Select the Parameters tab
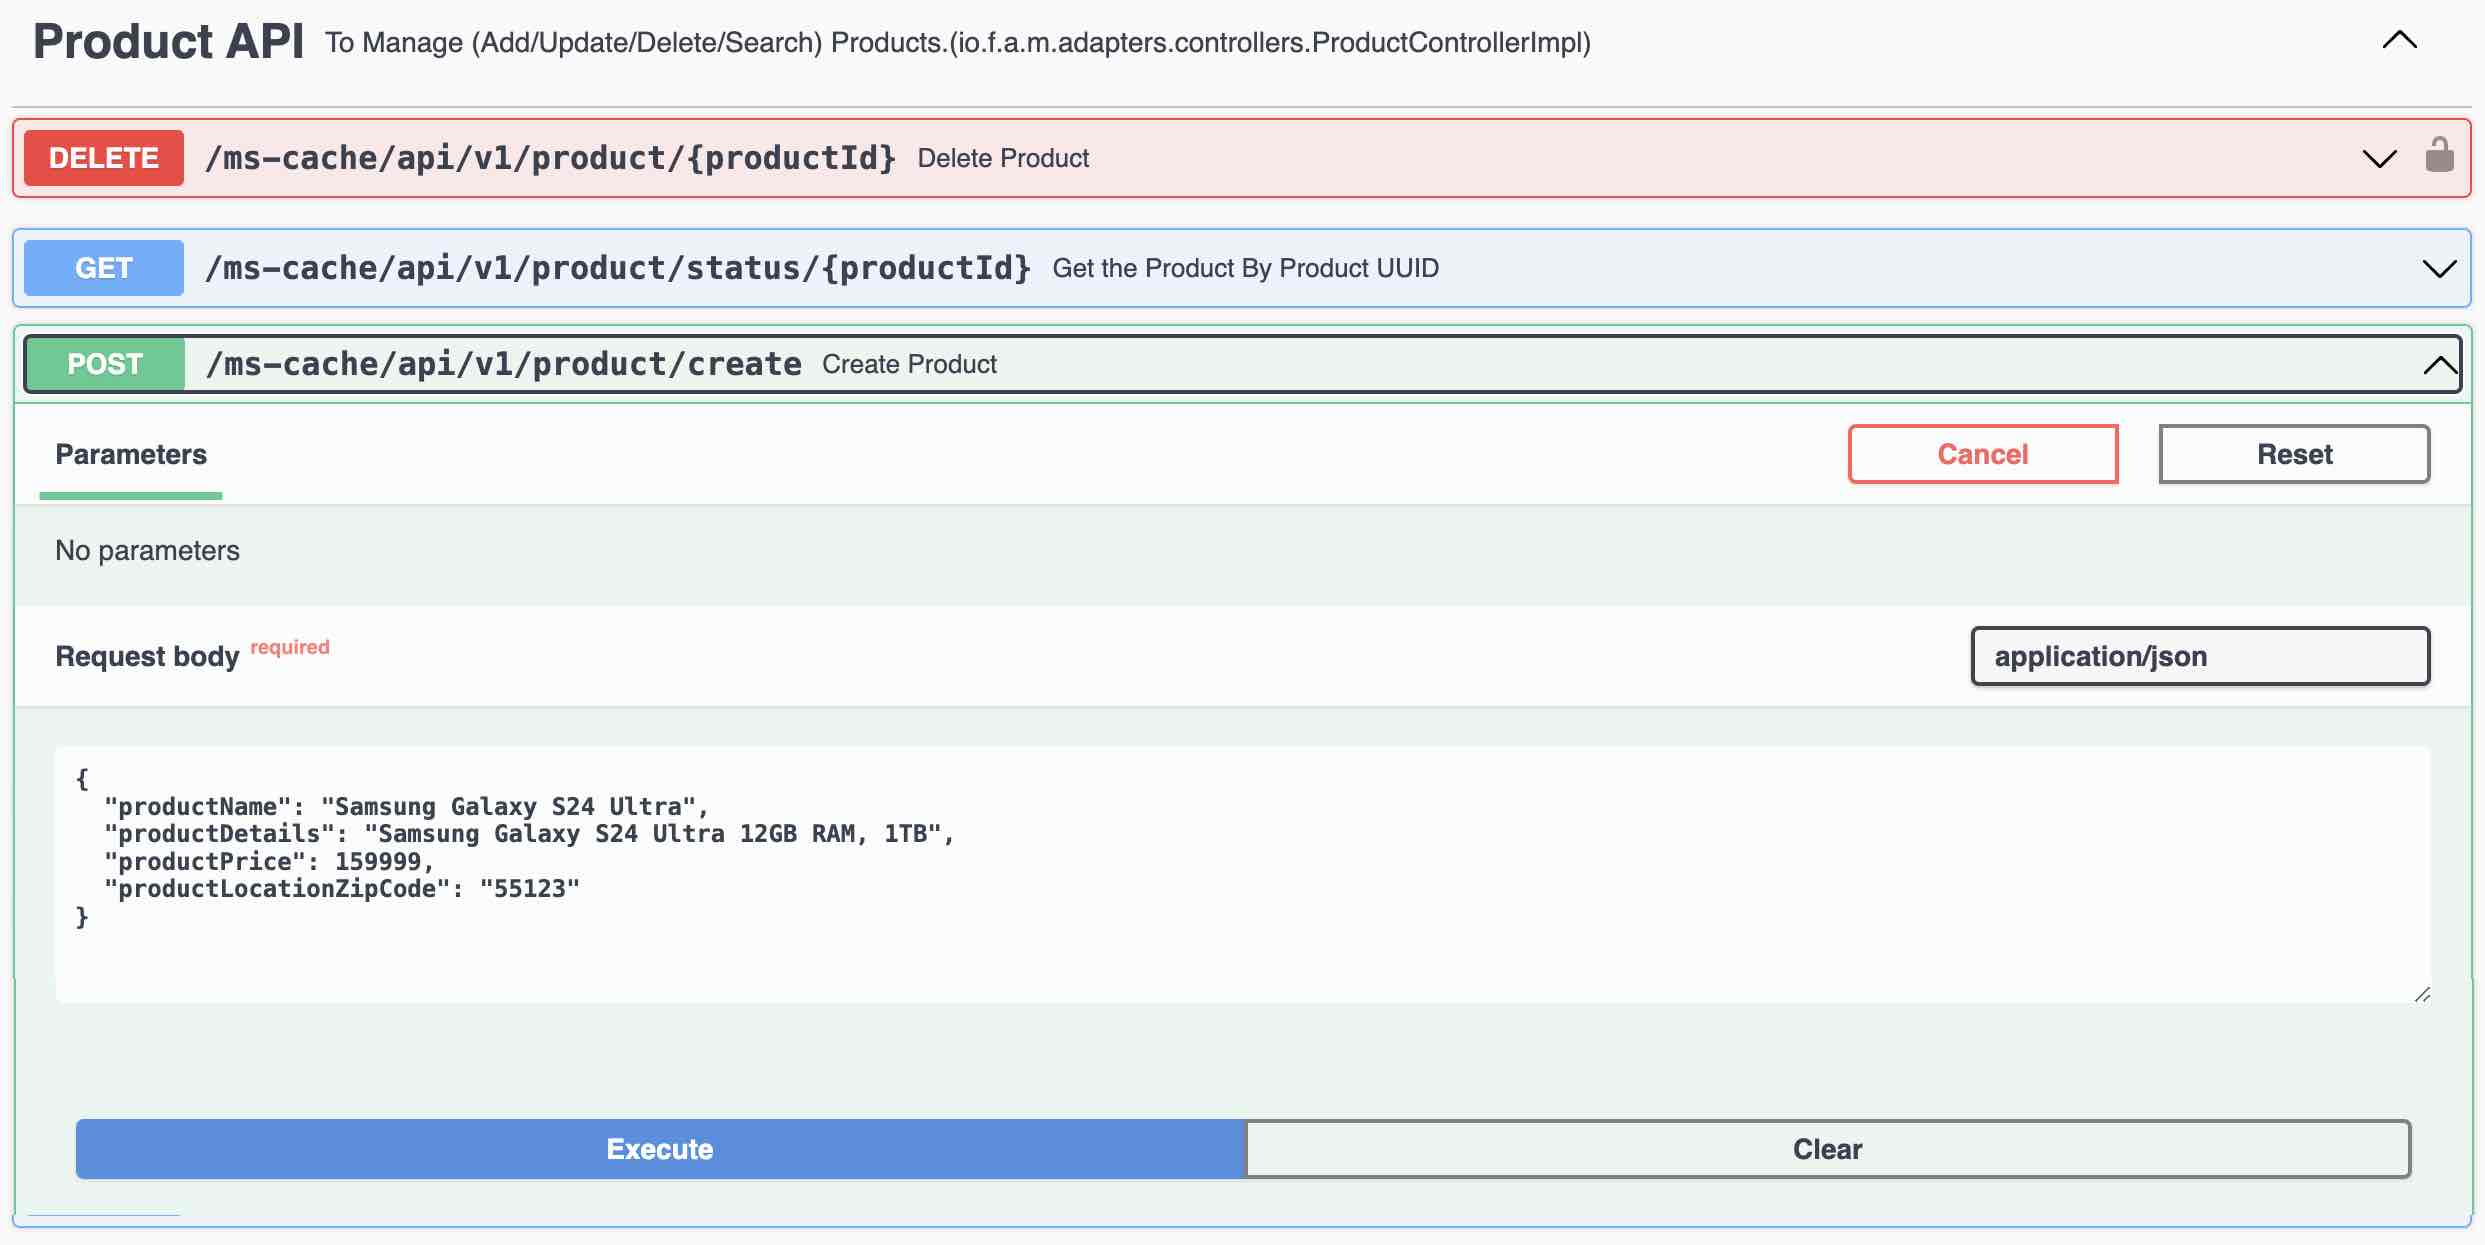Screen dimensions: 2485x1245 (131, 455)
